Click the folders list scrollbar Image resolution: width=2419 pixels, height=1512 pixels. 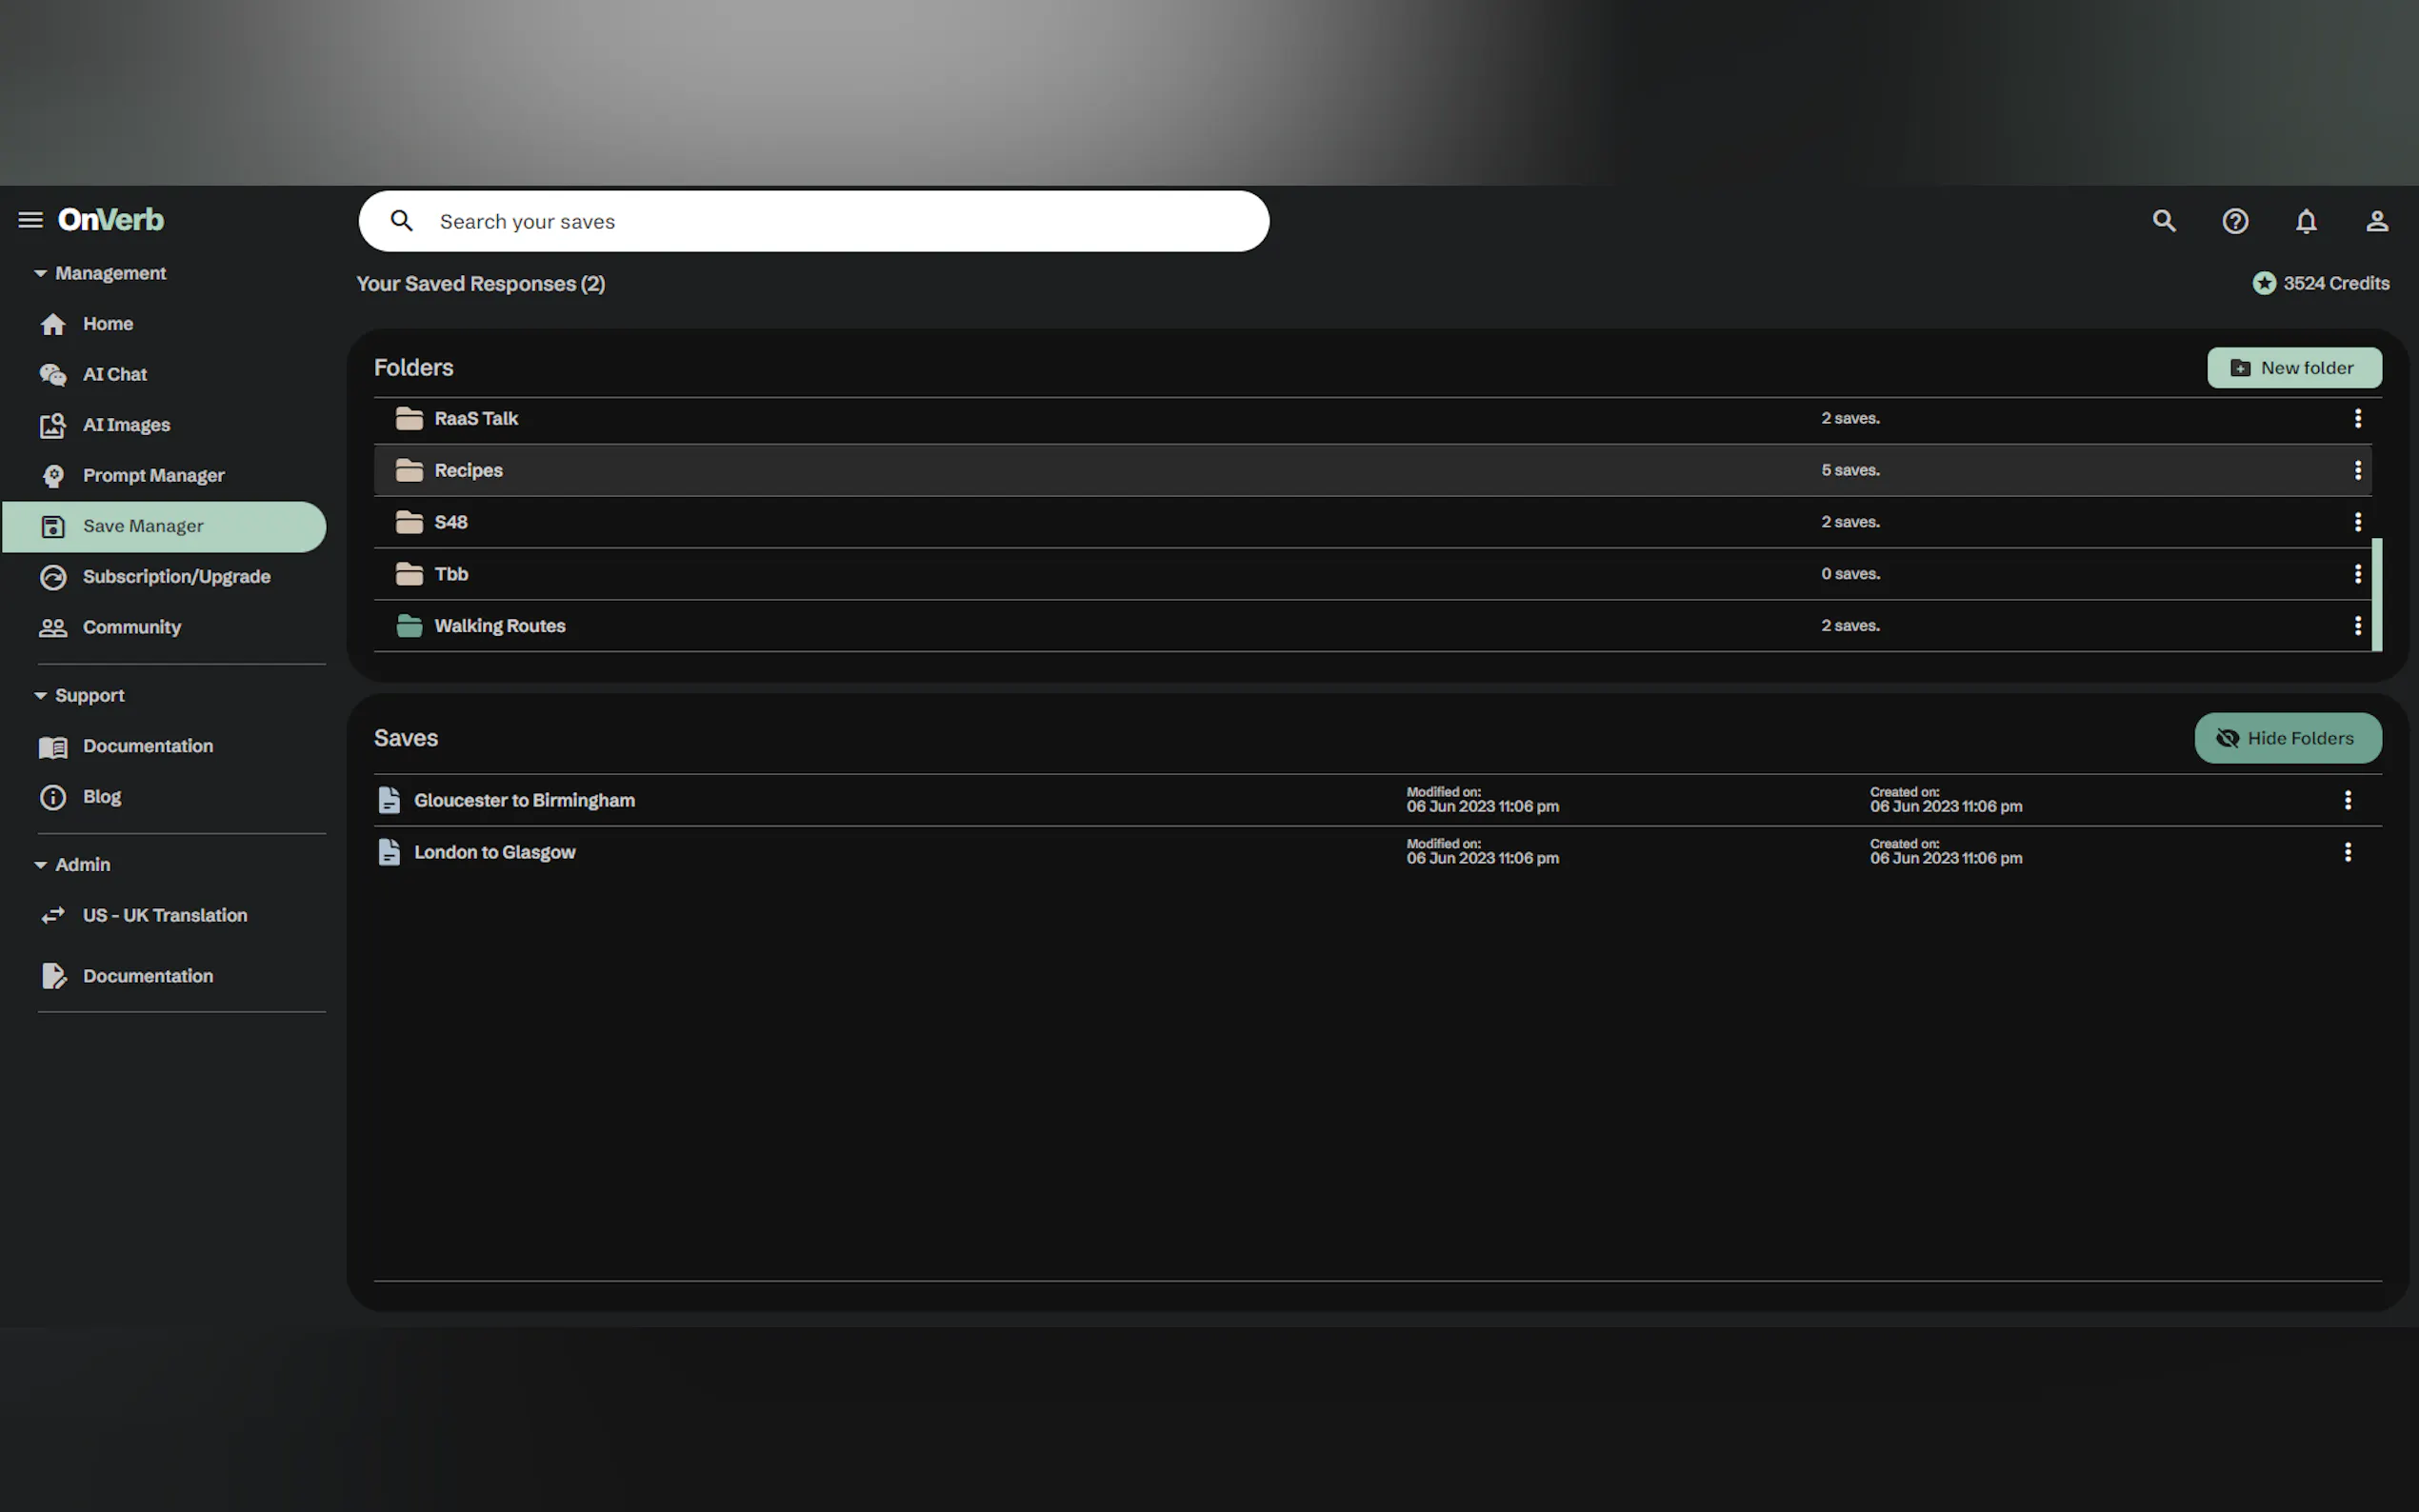pos(2376,594)
